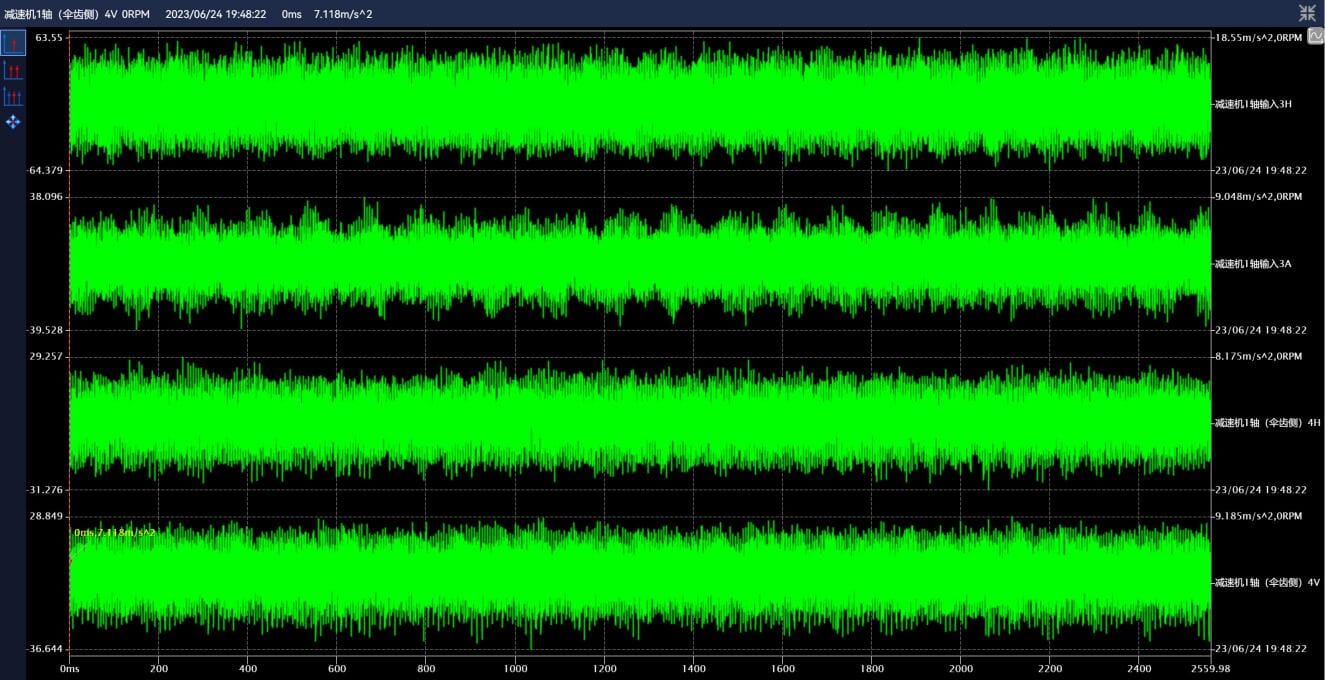Select the single cursor tool

(x=13, y=43)
